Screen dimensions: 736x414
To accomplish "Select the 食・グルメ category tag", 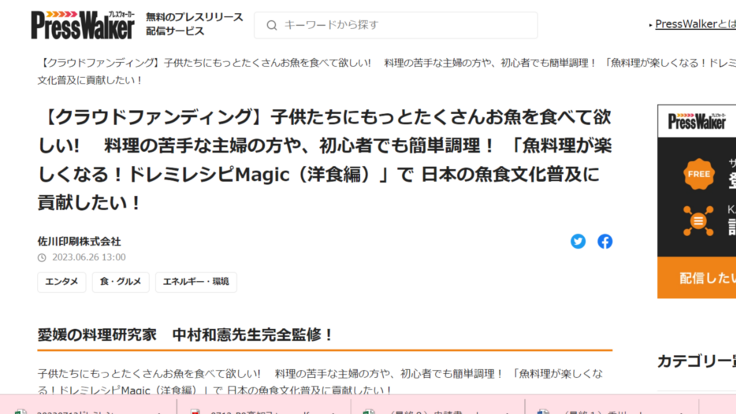I will [x=120, y=282].
